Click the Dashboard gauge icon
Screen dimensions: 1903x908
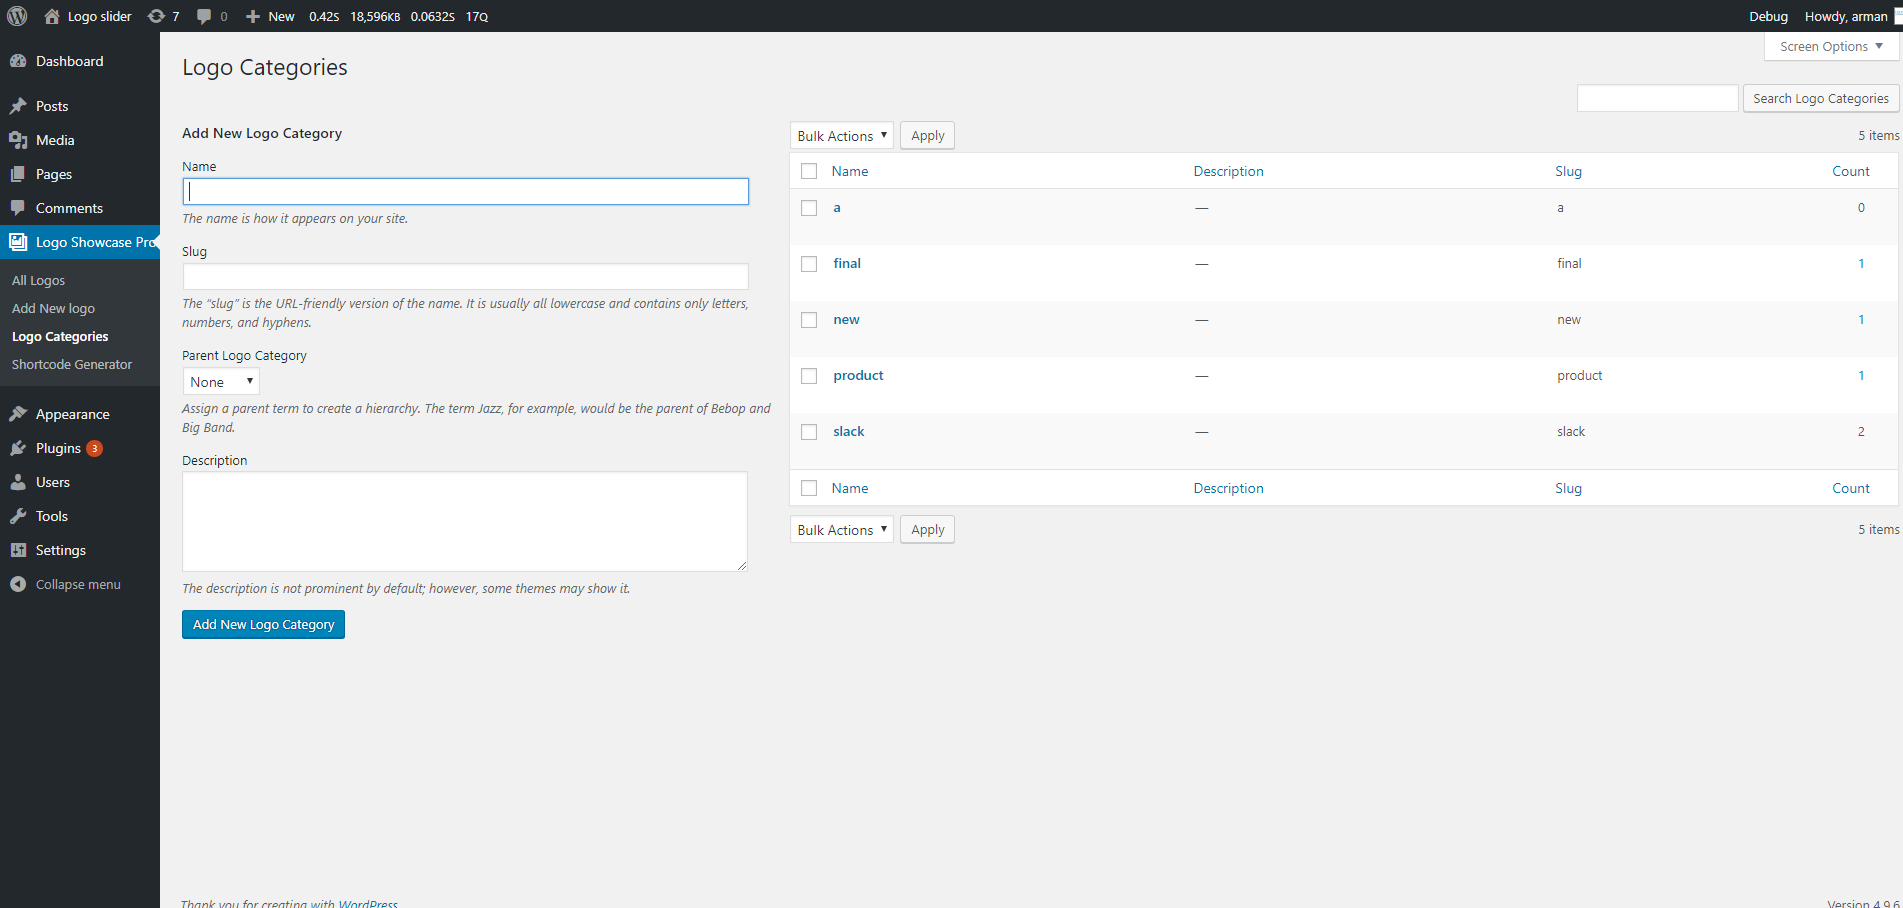(x=18, y=61)
